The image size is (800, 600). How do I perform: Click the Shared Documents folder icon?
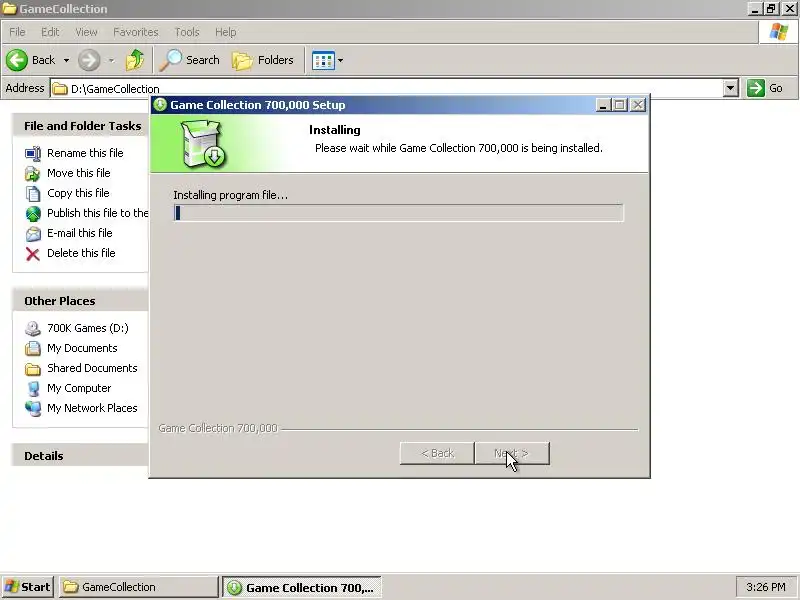[33, 368]
